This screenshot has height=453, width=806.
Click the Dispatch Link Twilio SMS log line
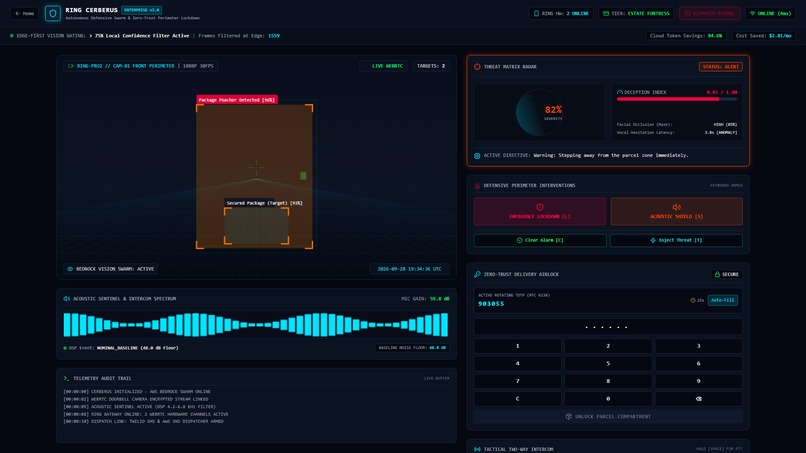click(143, 422)
